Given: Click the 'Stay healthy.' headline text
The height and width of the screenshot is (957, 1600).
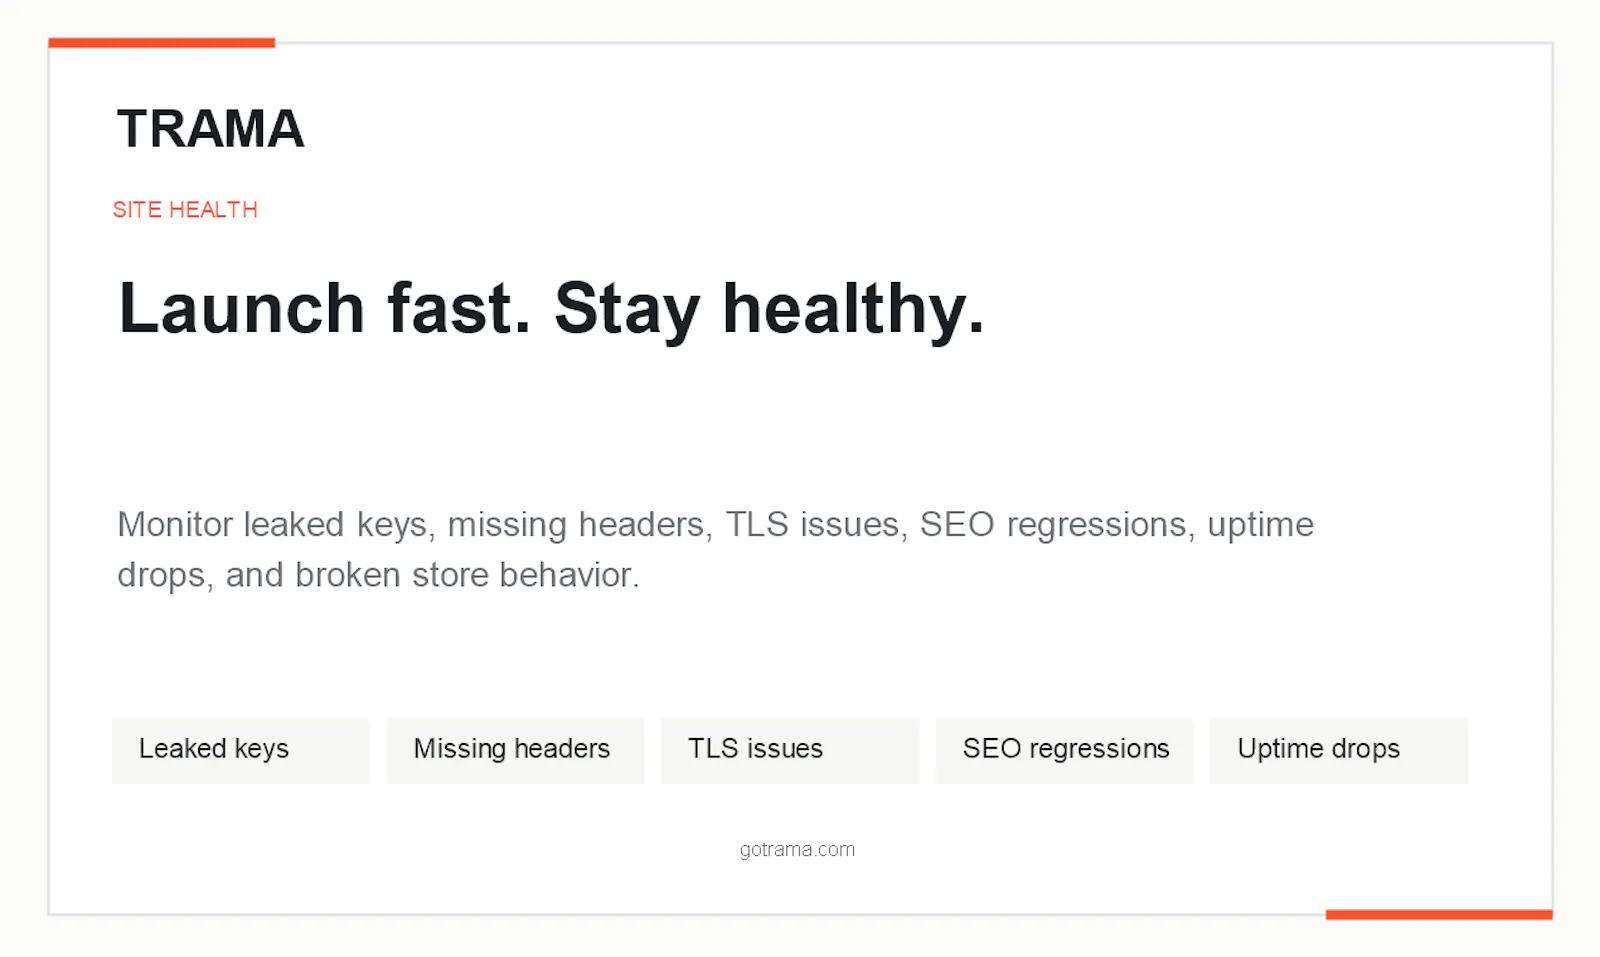Looking at the screenshot, I should (x=769, y=310).
